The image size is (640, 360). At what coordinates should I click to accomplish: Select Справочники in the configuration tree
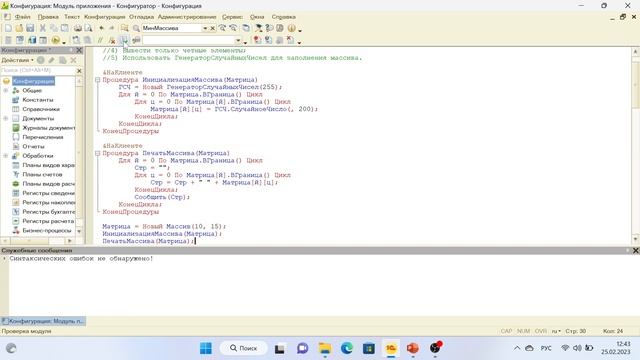coord(41,109)
